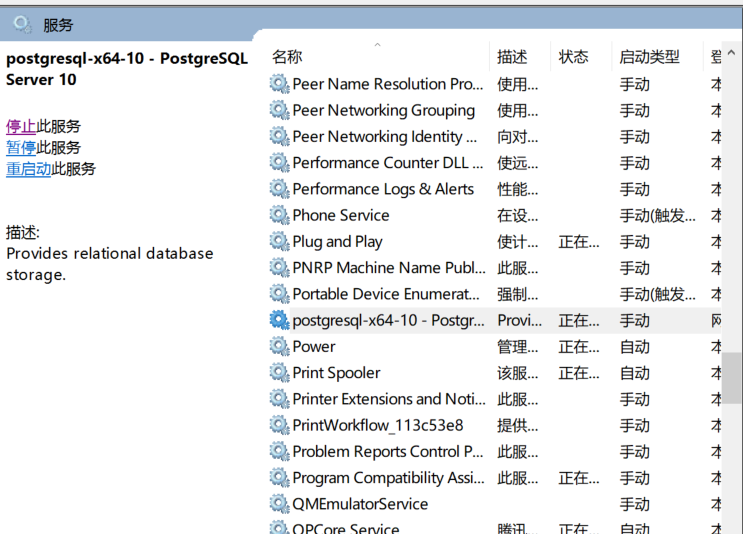This screenshot has height=534, width=743.
Task: Click the 自动 startup type of Power
Action: 635,347
